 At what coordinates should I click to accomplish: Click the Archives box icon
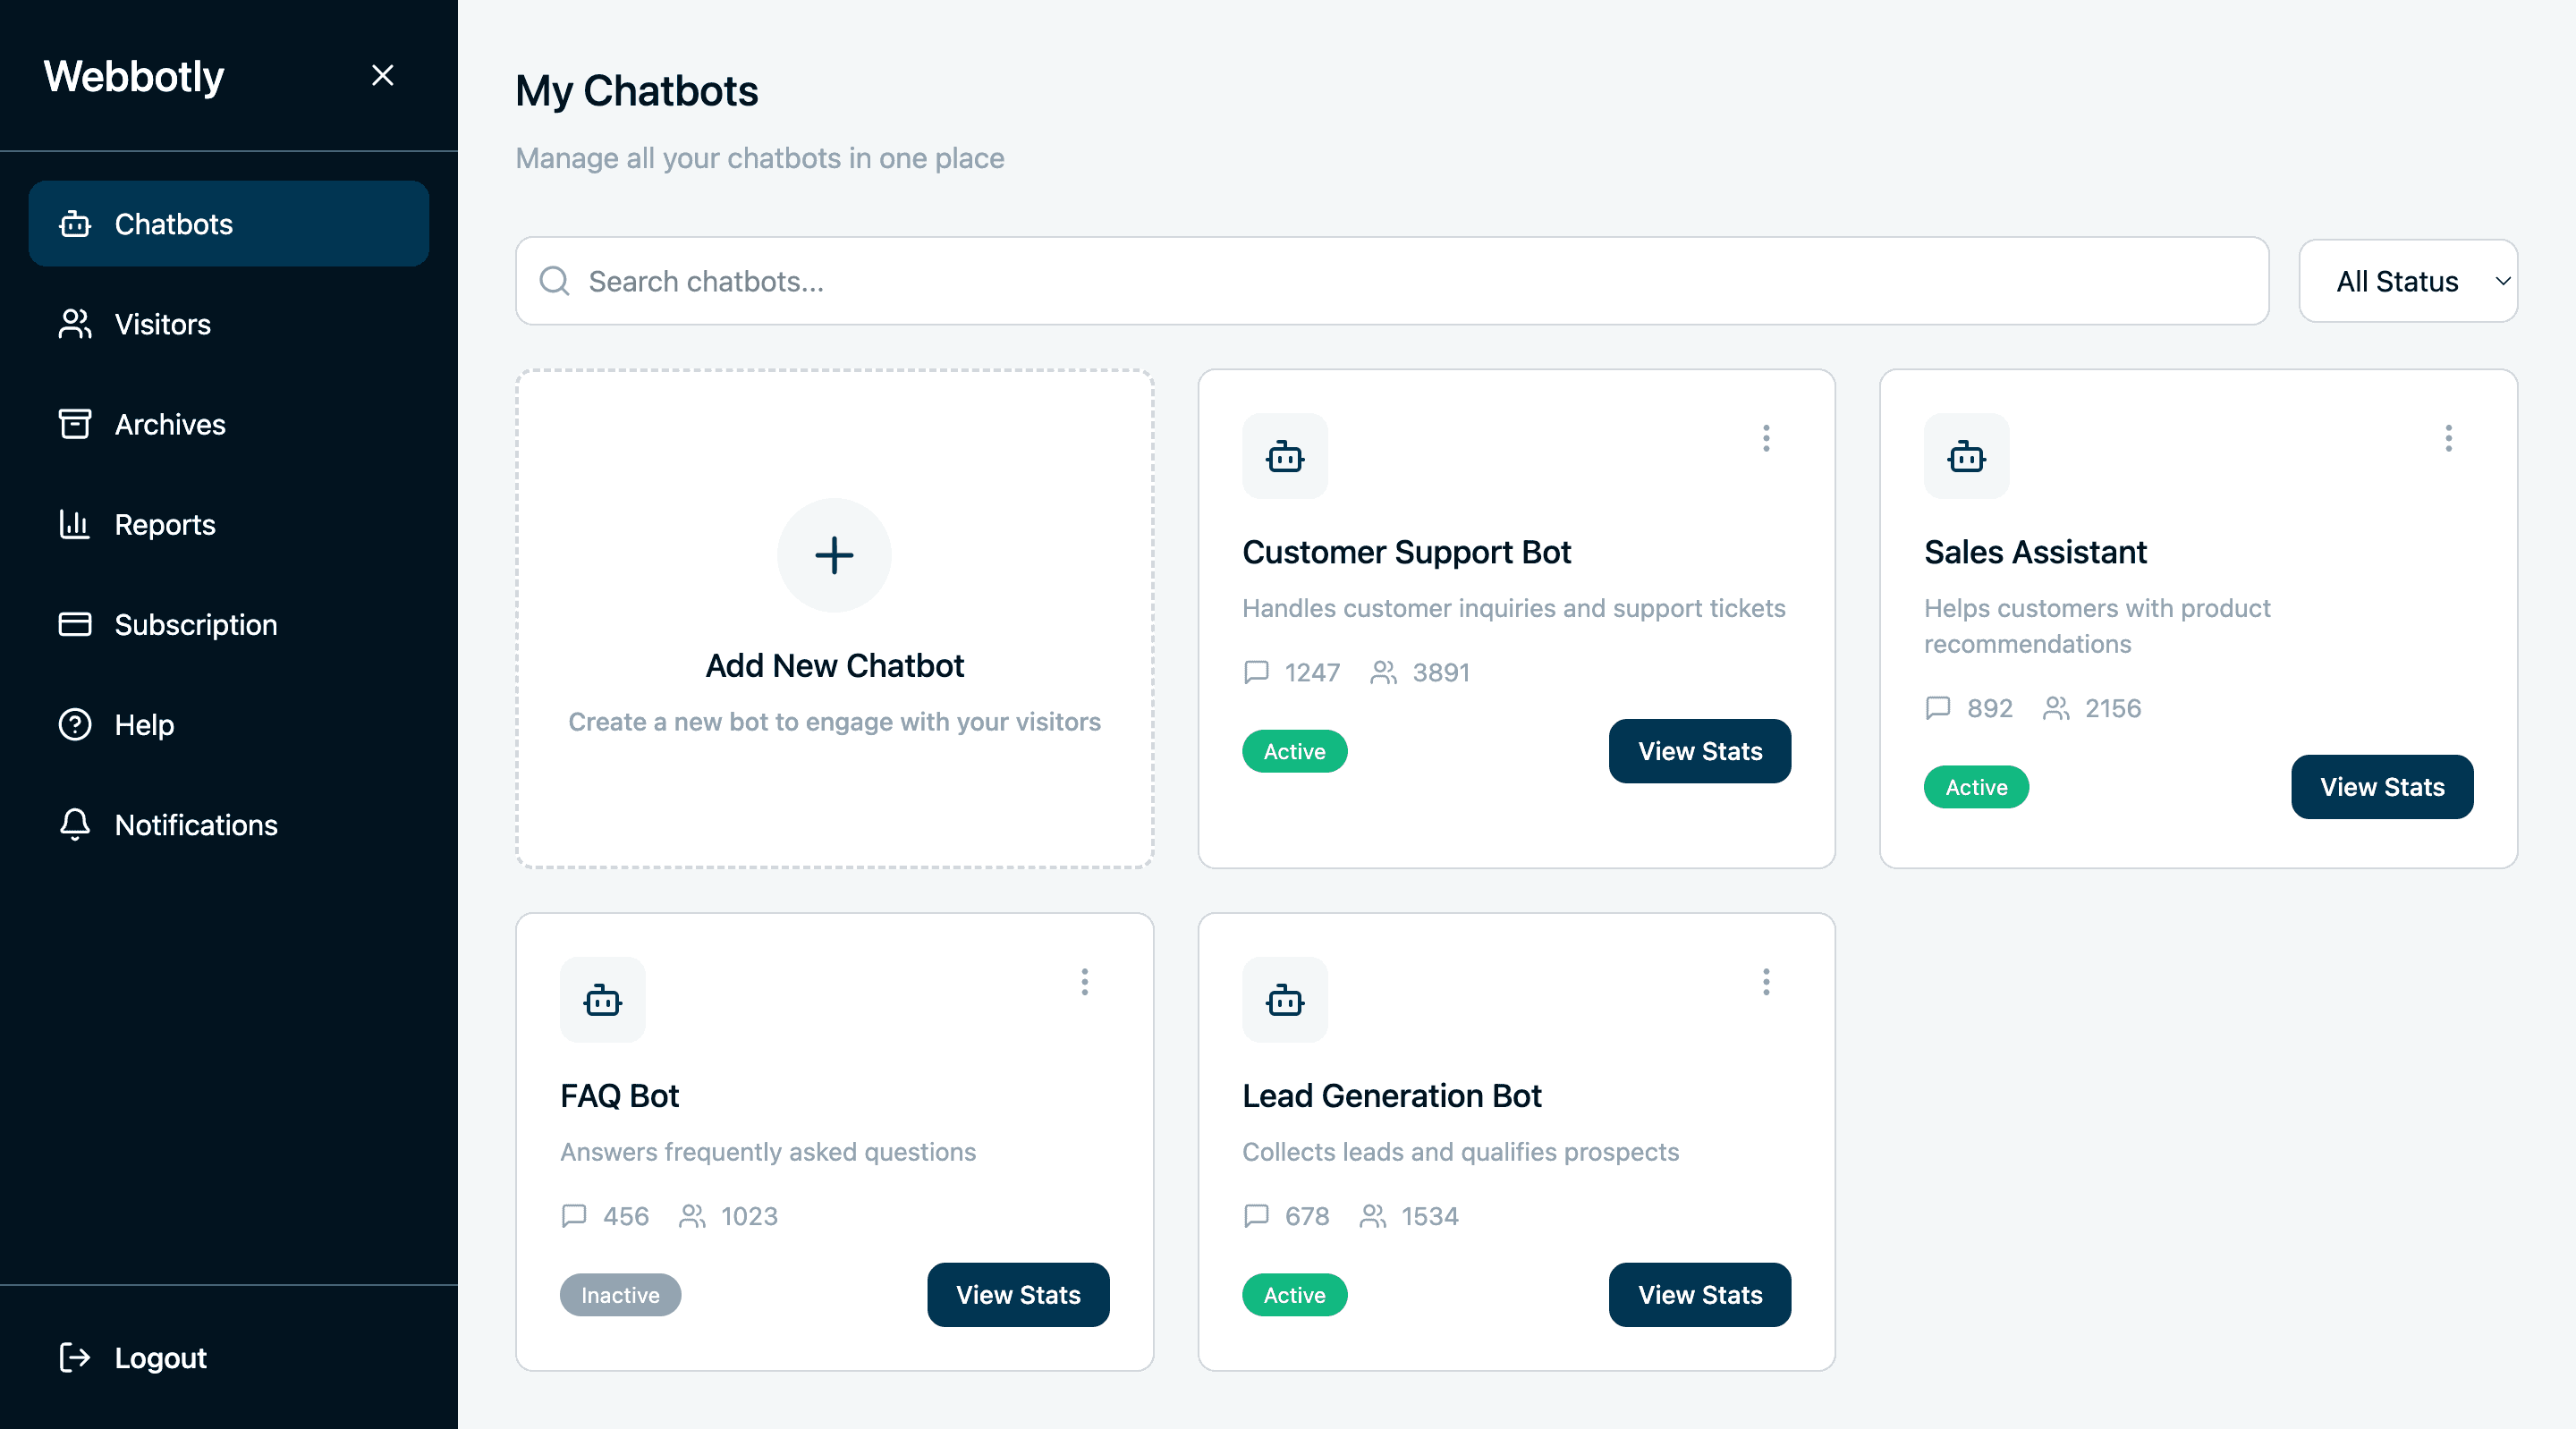click(x=74, y=424)
